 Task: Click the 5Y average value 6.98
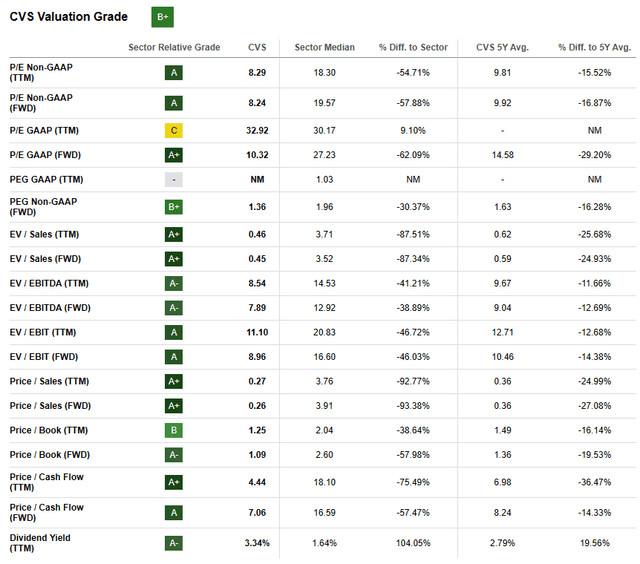[x=502, y=482]
